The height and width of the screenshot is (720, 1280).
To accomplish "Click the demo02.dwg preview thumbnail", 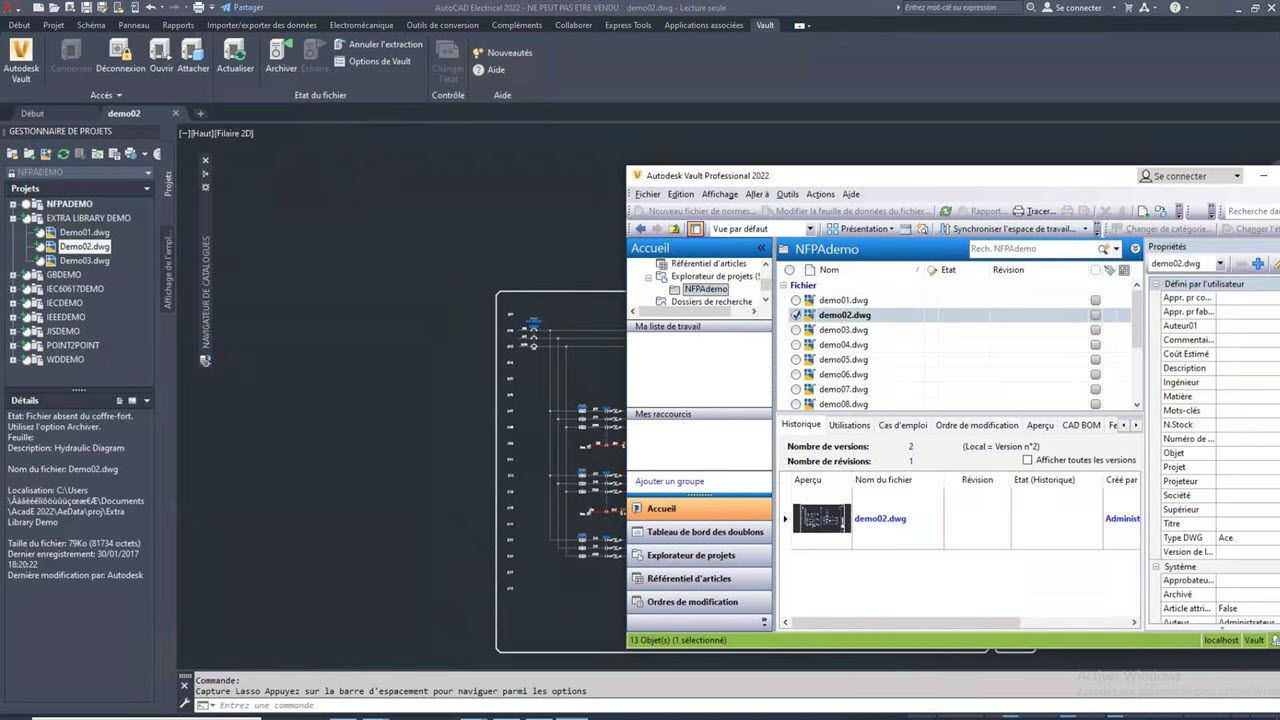I will tap(822, 518).
